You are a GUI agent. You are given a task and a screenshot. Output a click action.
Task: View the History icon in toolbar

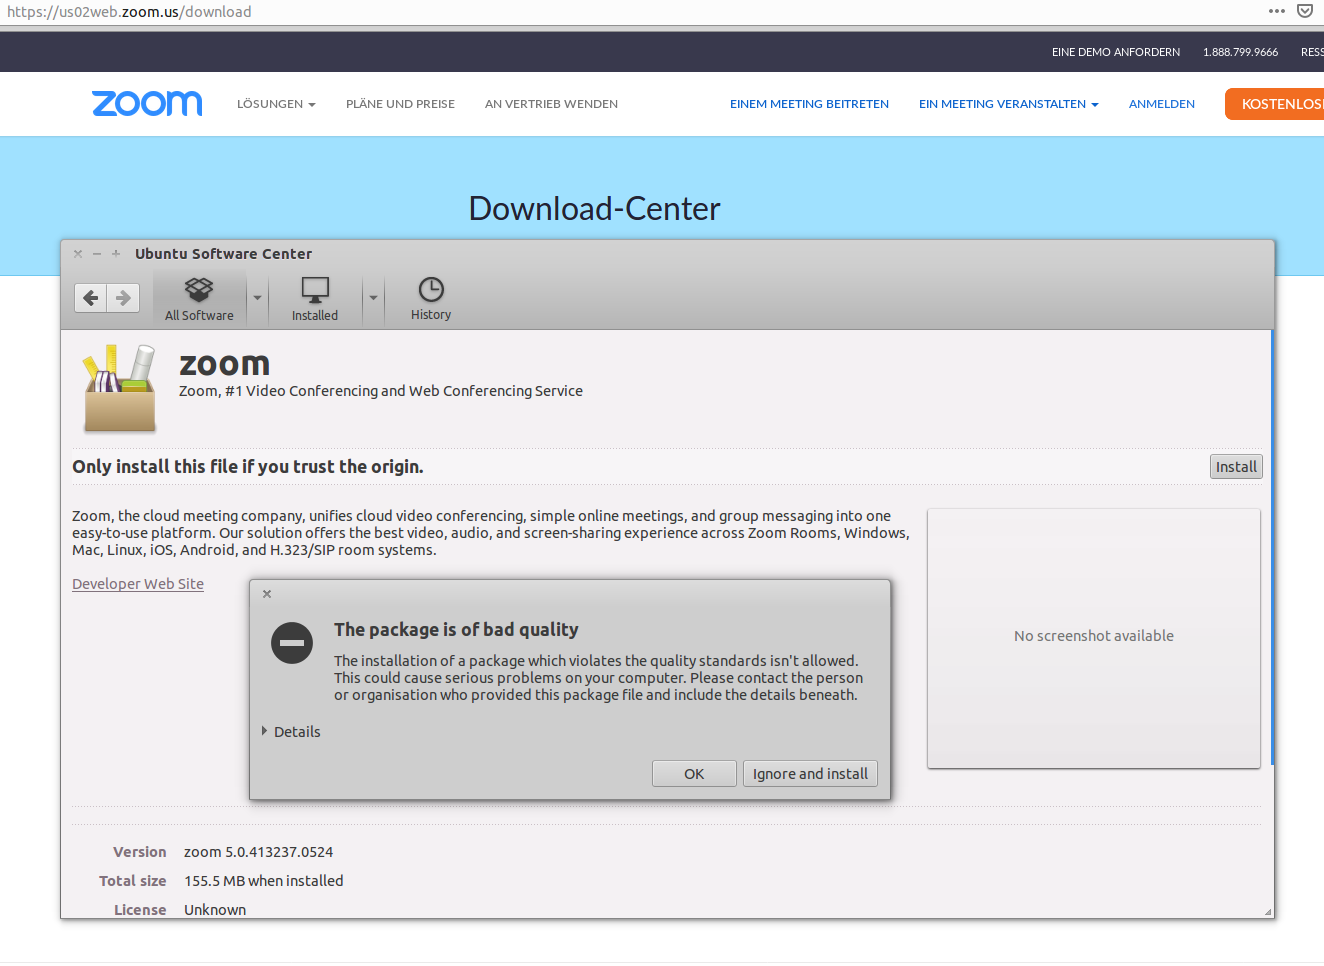(x=430, y=297)
